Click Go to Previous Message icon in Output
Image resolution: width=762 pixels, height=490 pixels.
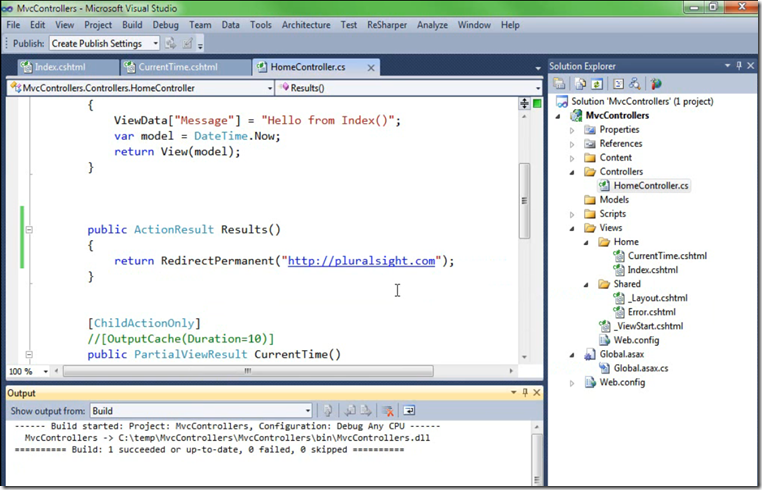point(350,411)
